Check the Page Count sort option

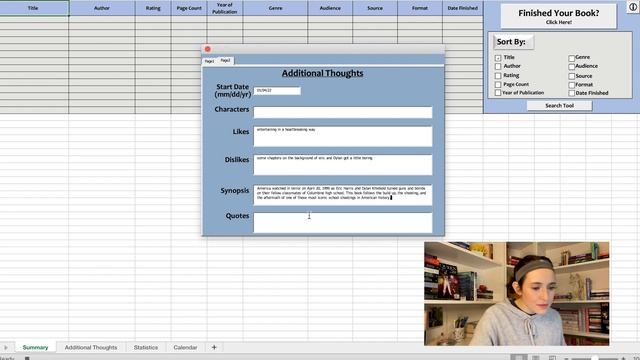point(498,84)
